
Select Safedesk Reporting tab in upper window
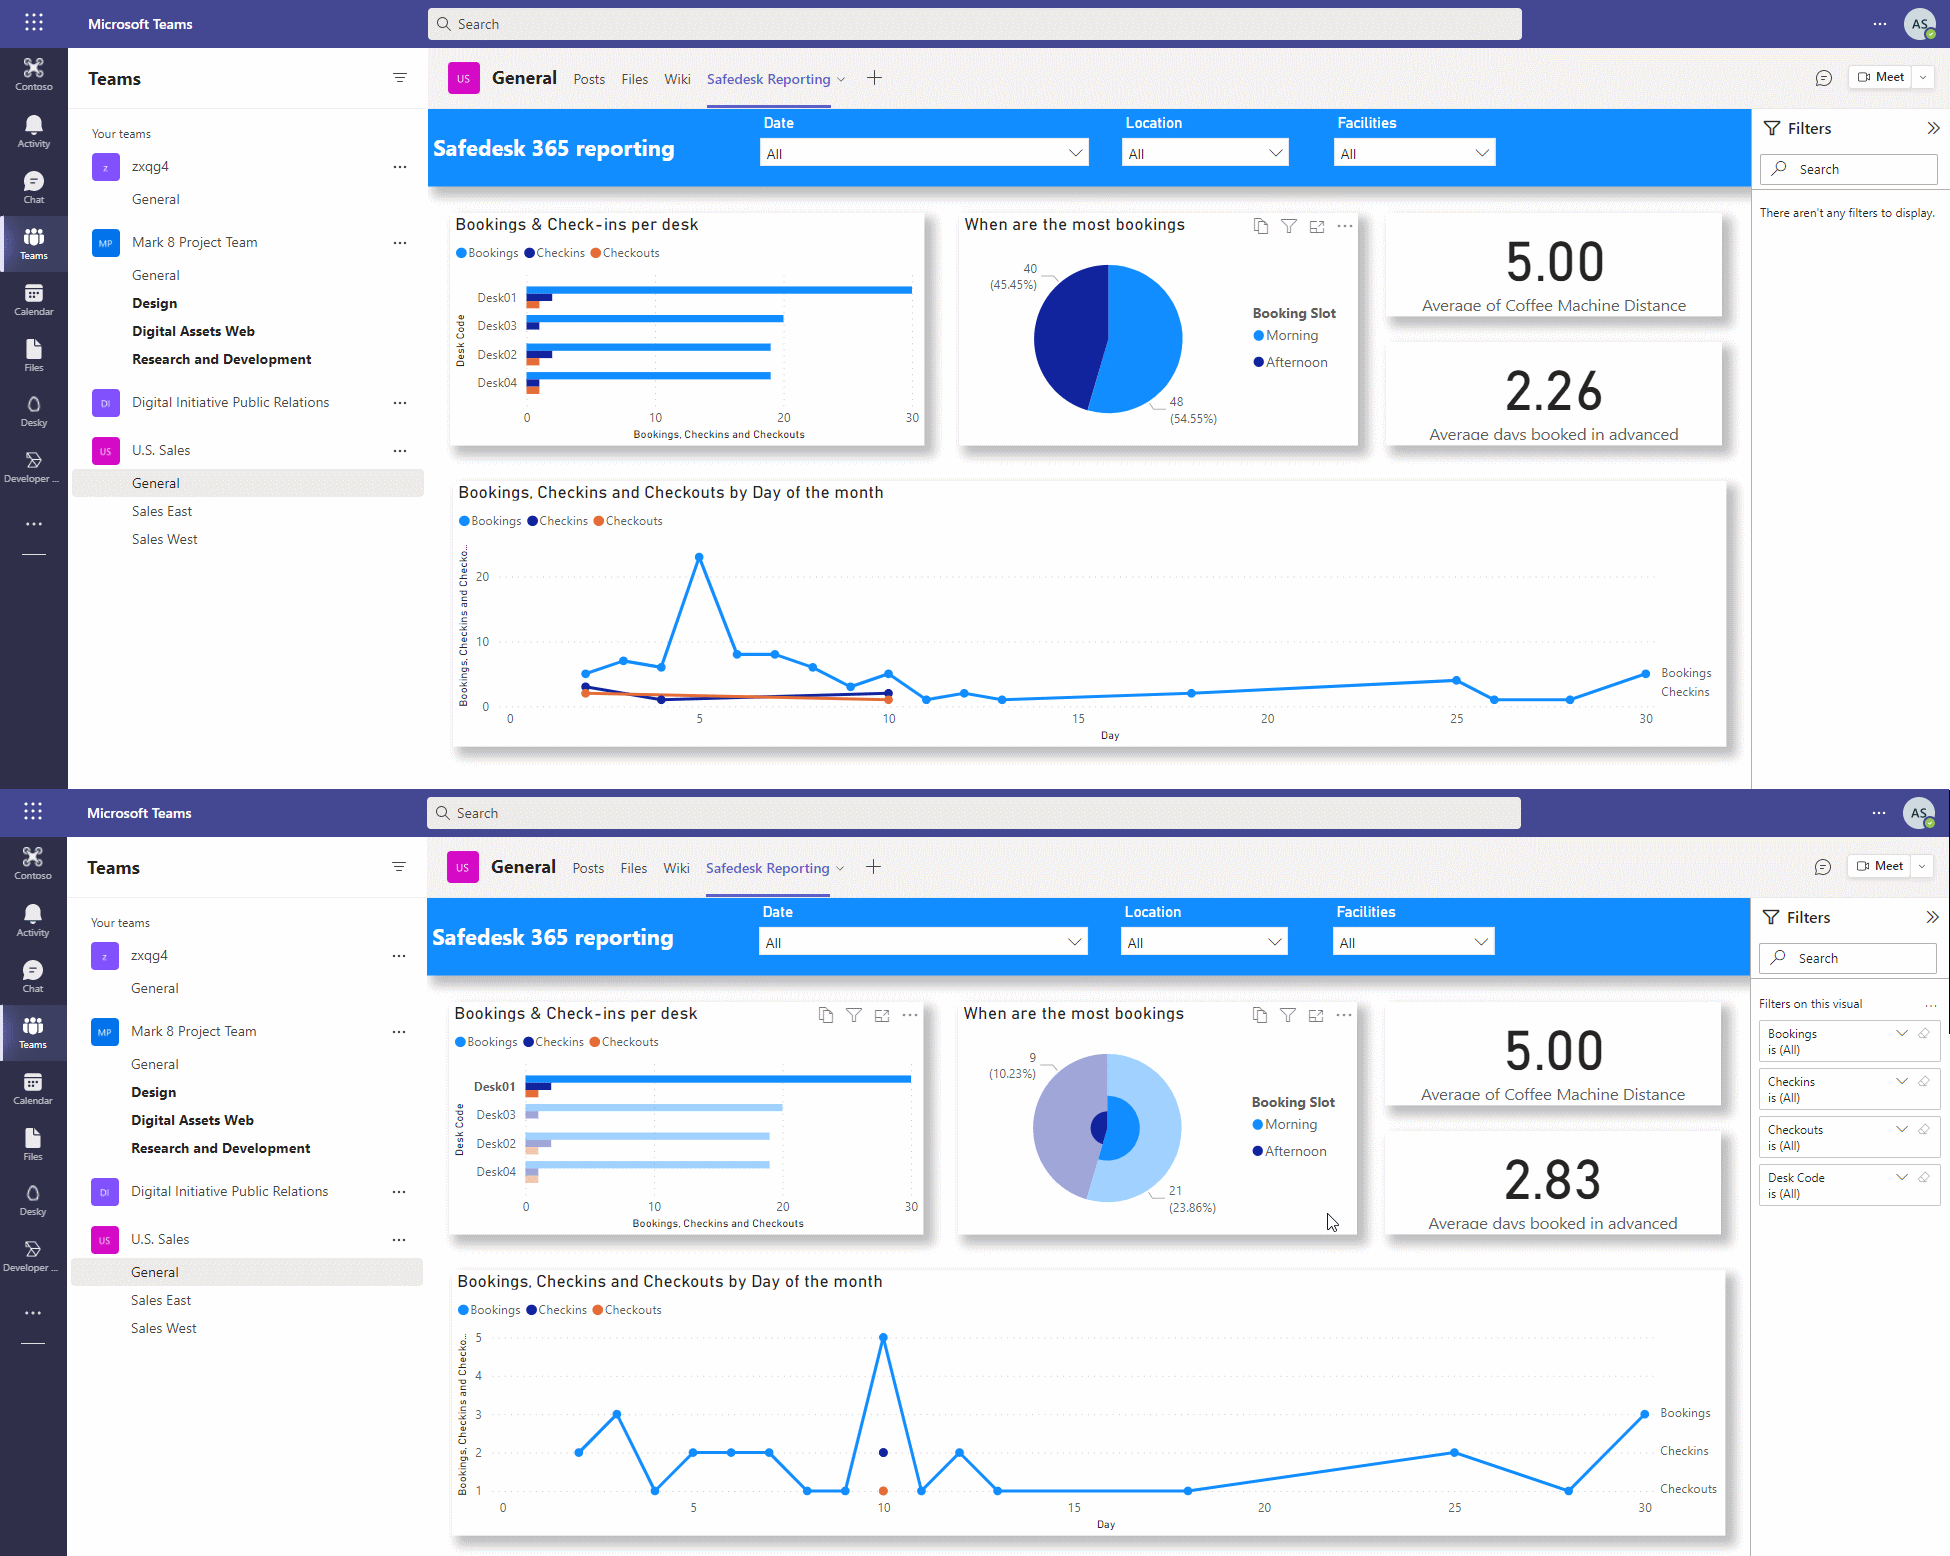[x=768, y=79]
